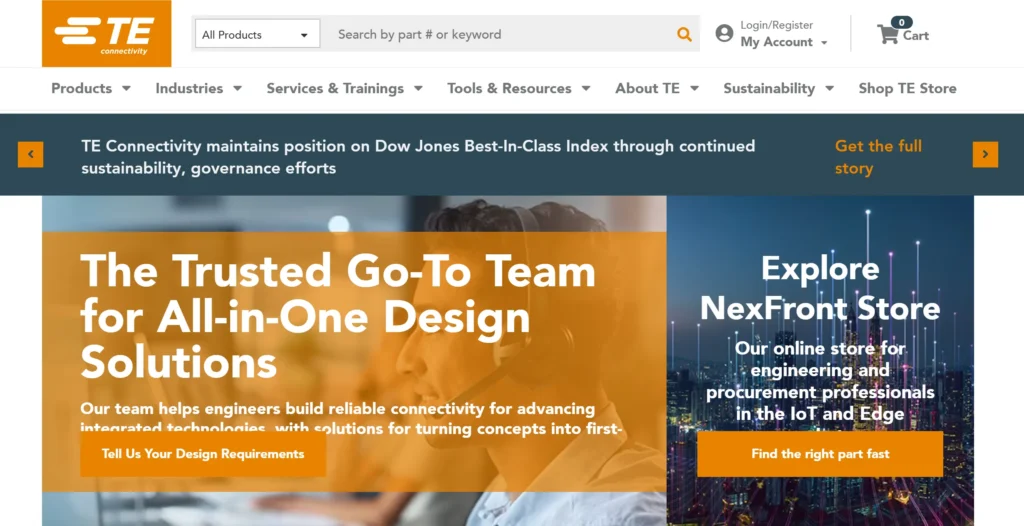Open the Shop TE Store link
This screenshot has width=1024, height=526.
907,88
